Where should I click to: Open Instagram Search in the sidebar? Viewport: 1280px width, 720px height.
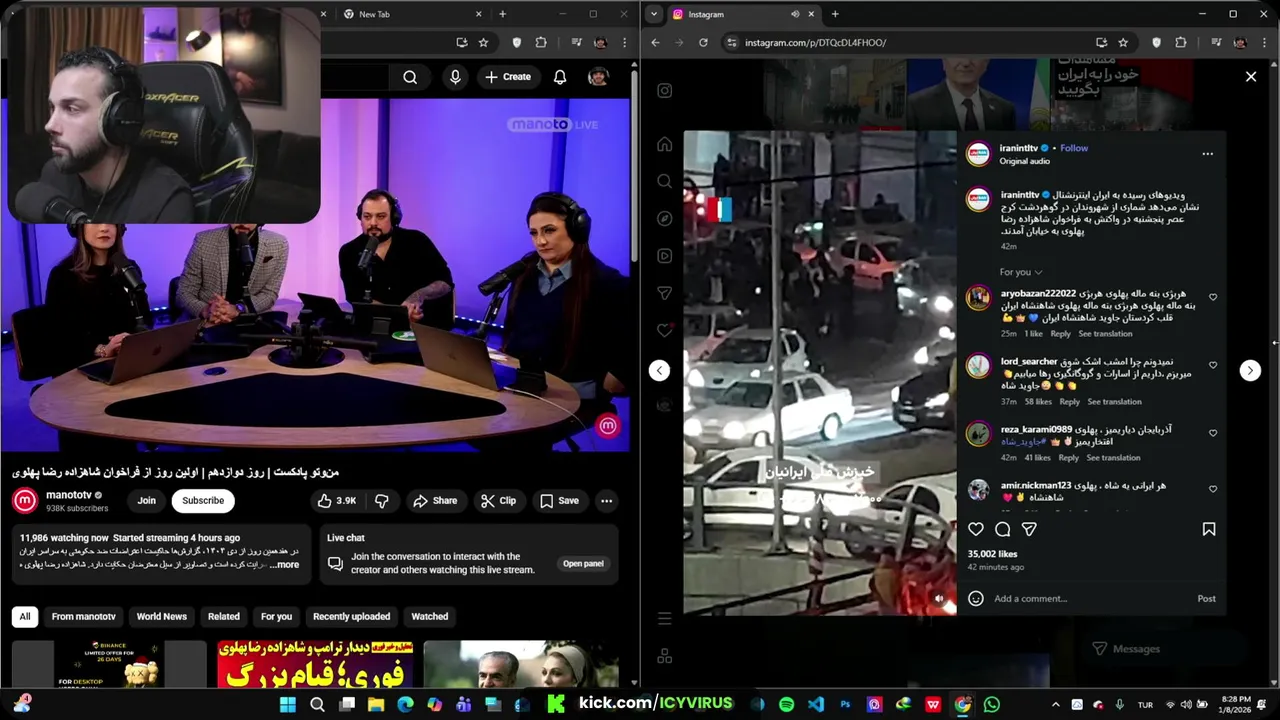(x=664, y=181)
